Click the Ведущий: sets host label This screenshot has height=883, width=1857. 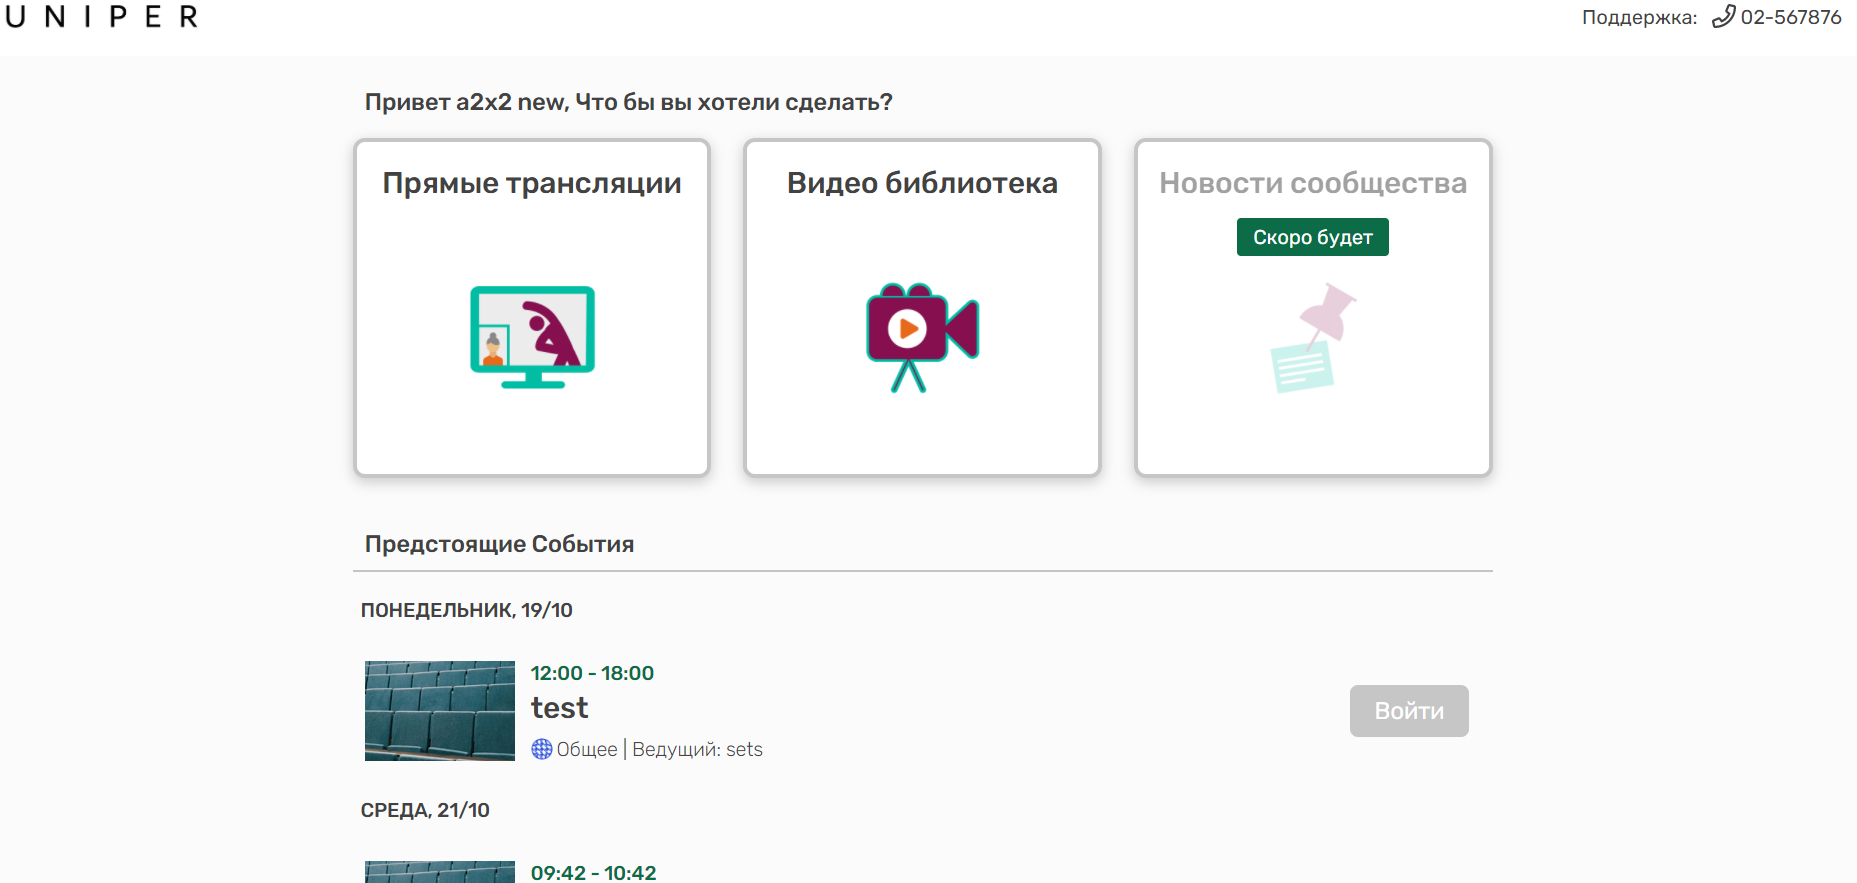697,749
